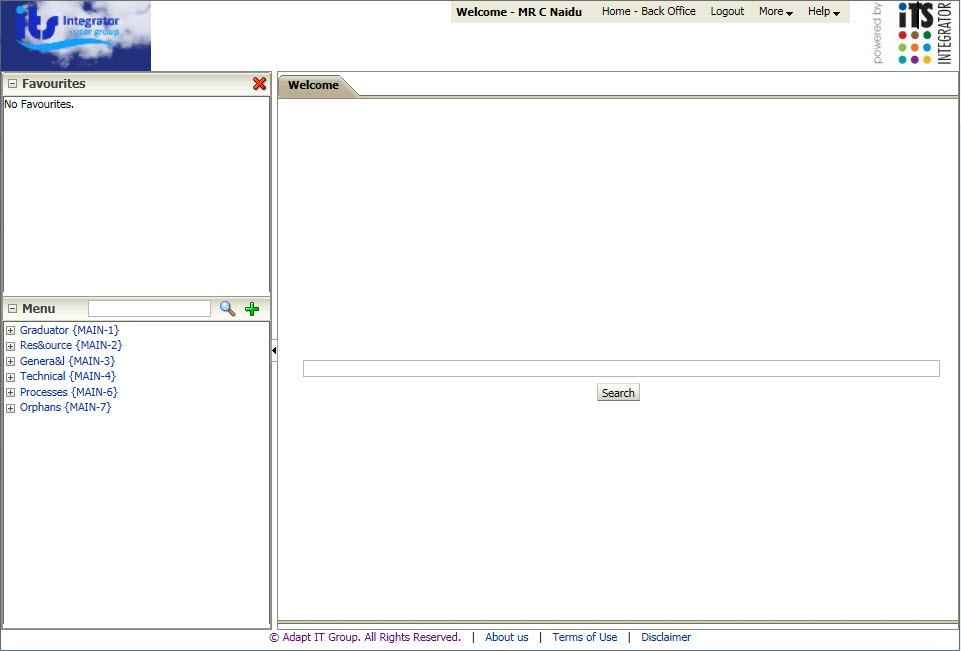
Task: Collapse the Menu panel header toggle
Action: [x=12, y=309]
